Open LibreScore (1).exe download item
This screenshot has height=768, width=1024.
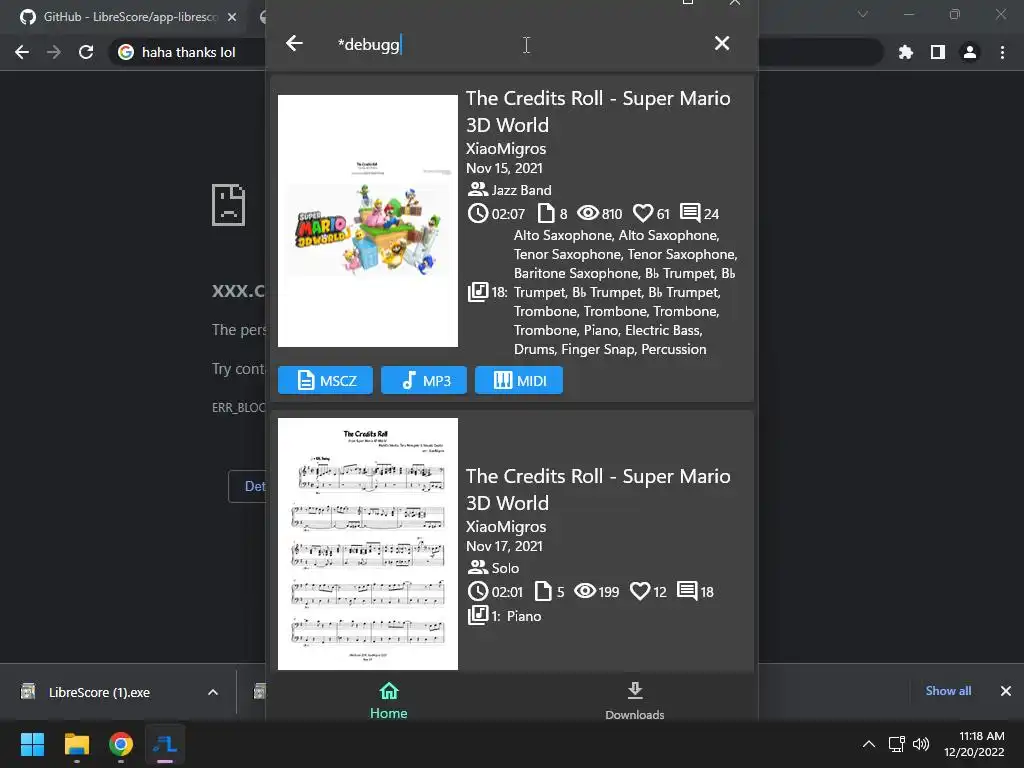[x=99, y=692]
